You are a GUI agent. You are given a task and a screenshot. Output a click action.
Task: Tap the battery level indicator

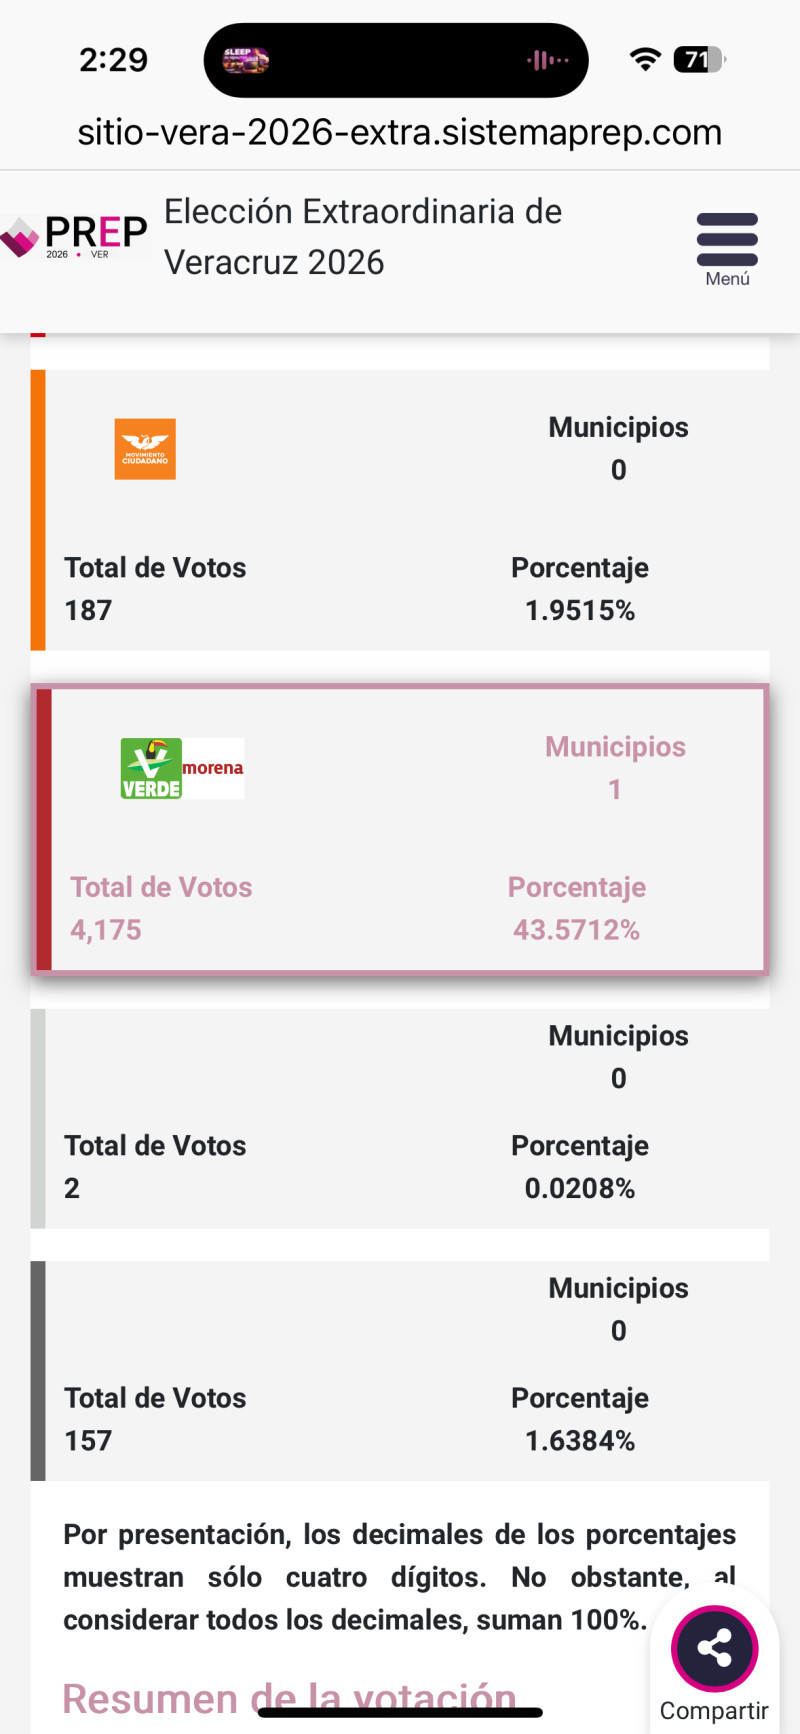699,60
